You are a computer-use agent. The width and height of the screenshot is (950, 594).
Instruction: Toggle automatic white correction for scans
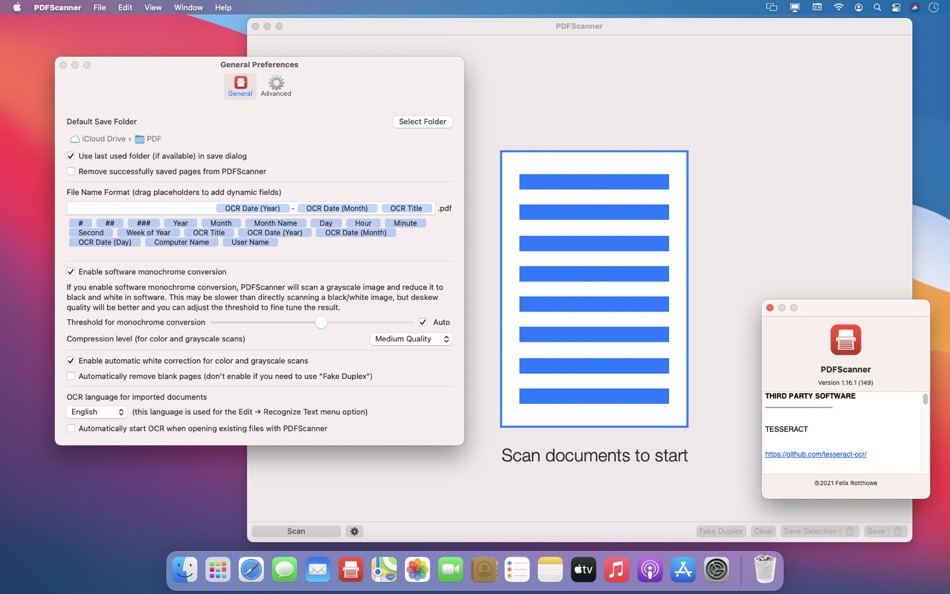pos(71,361)
